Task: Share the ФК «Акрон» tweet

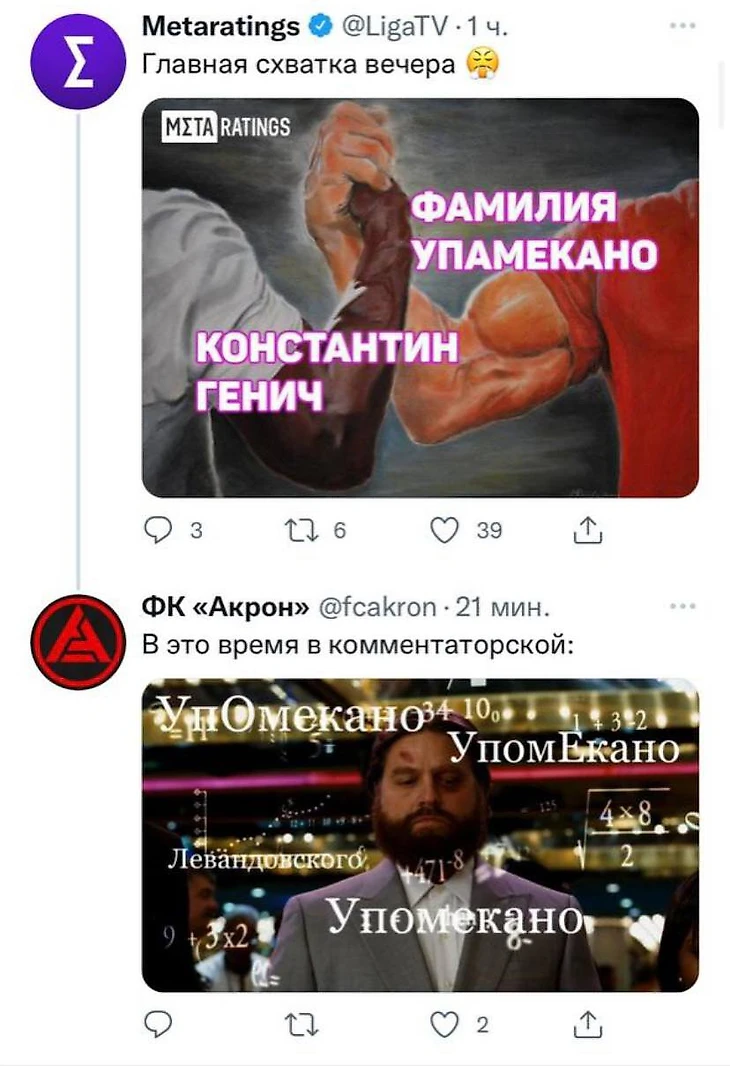Action: (x=588, y=1025)
